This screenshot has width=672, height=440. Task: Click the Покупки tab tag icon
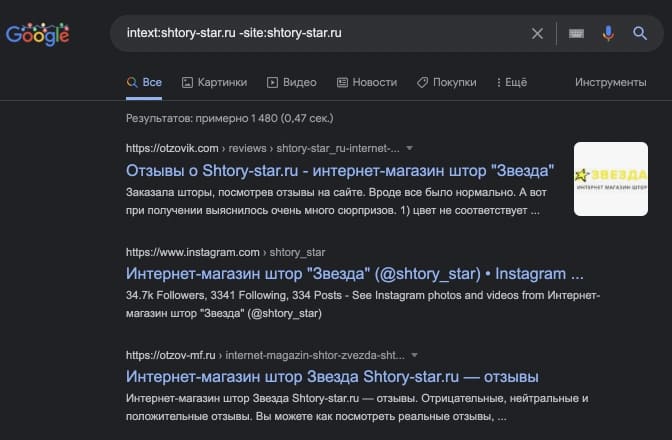point(422,82)
